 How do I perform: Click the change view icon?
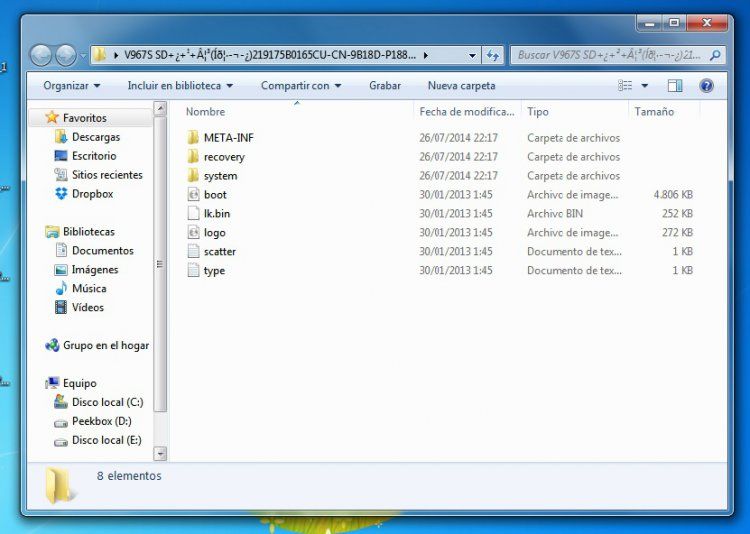point(625,86)
